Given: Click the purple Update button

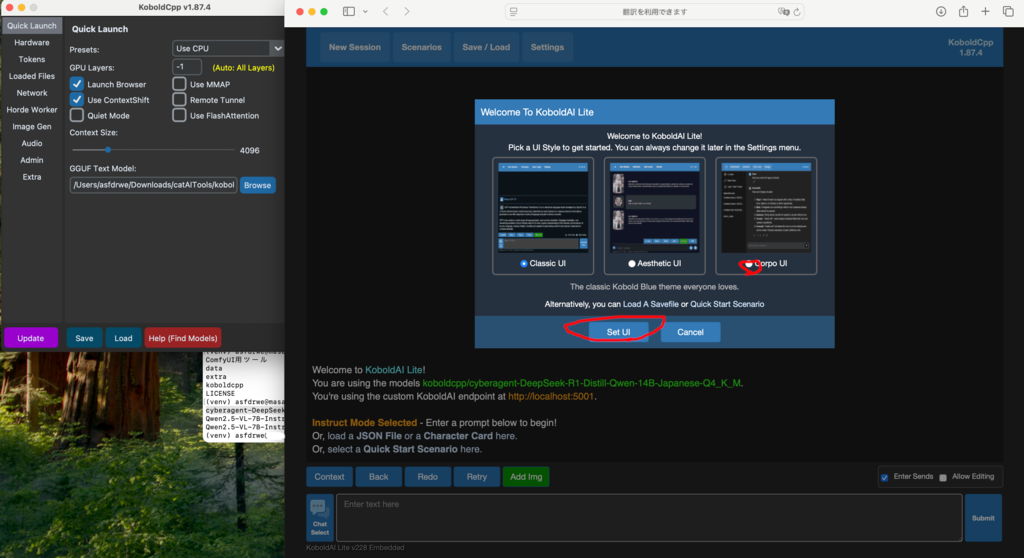Looking at the screenshot, I should click(31, 338).
